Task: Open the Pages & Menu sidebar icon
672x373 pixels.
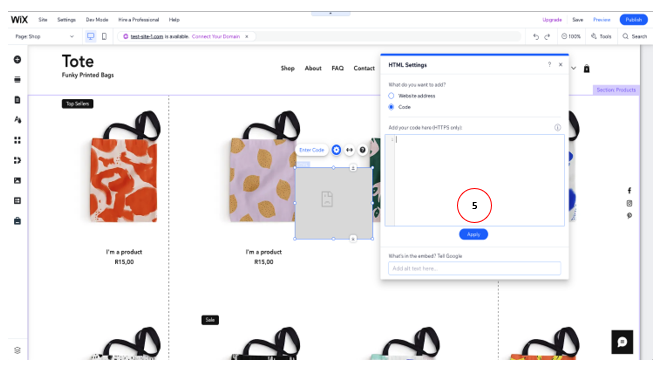Action: 17,99
